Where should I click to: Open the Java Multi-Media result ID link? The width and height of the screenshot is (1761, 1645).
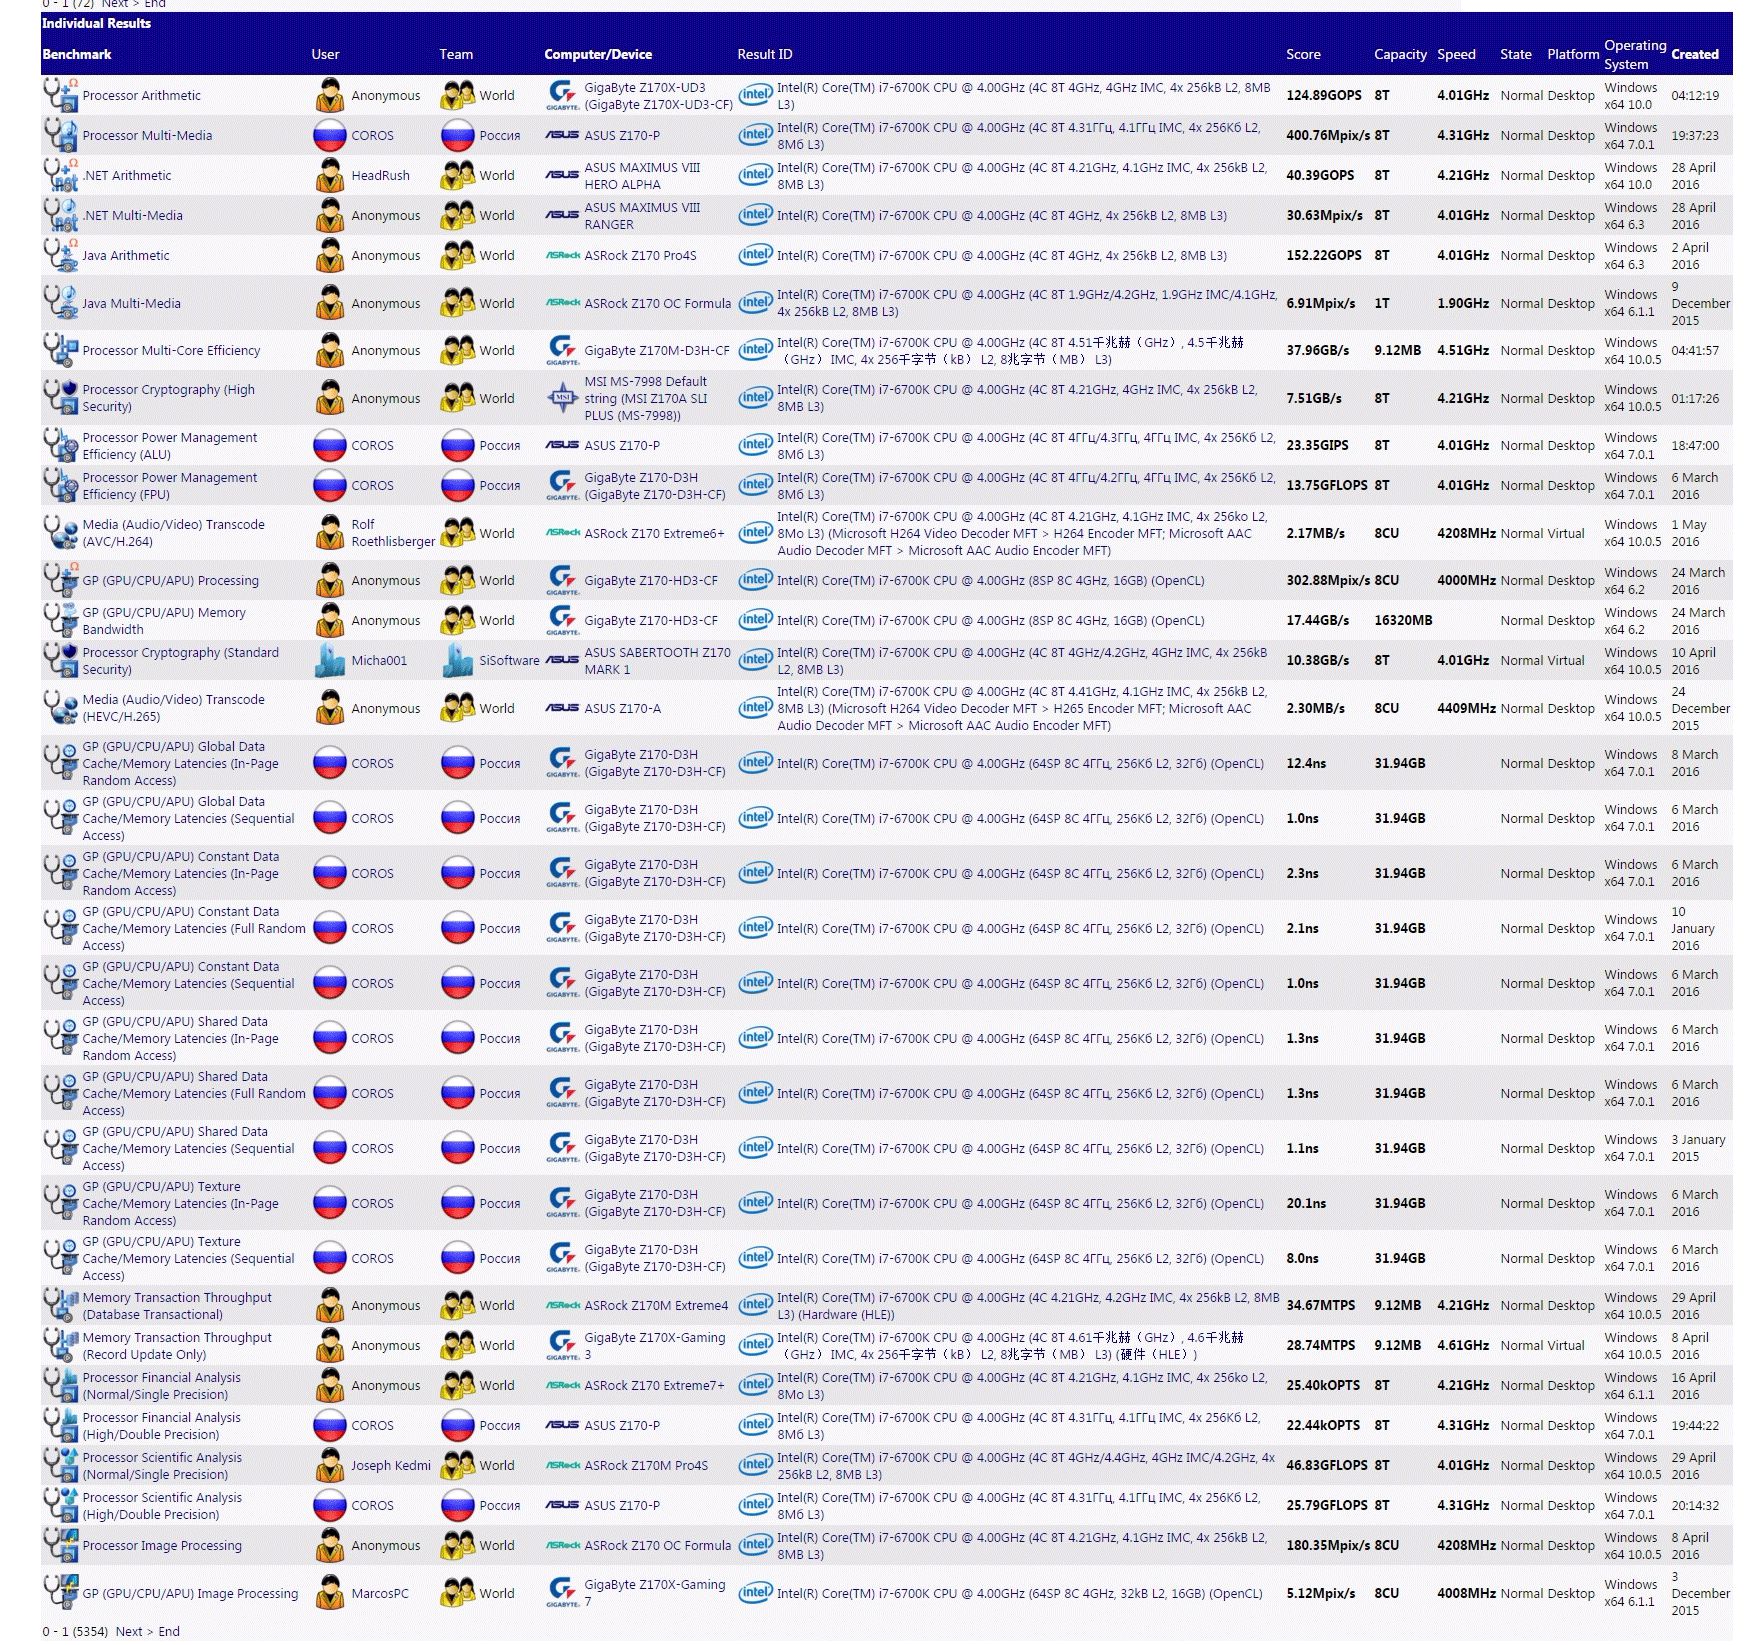pos(1027,303)
